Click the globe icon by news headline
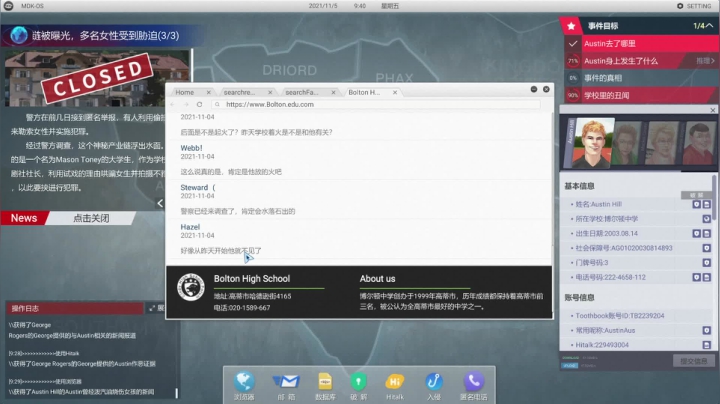The image size is (720, 404). tap(19, 35)
